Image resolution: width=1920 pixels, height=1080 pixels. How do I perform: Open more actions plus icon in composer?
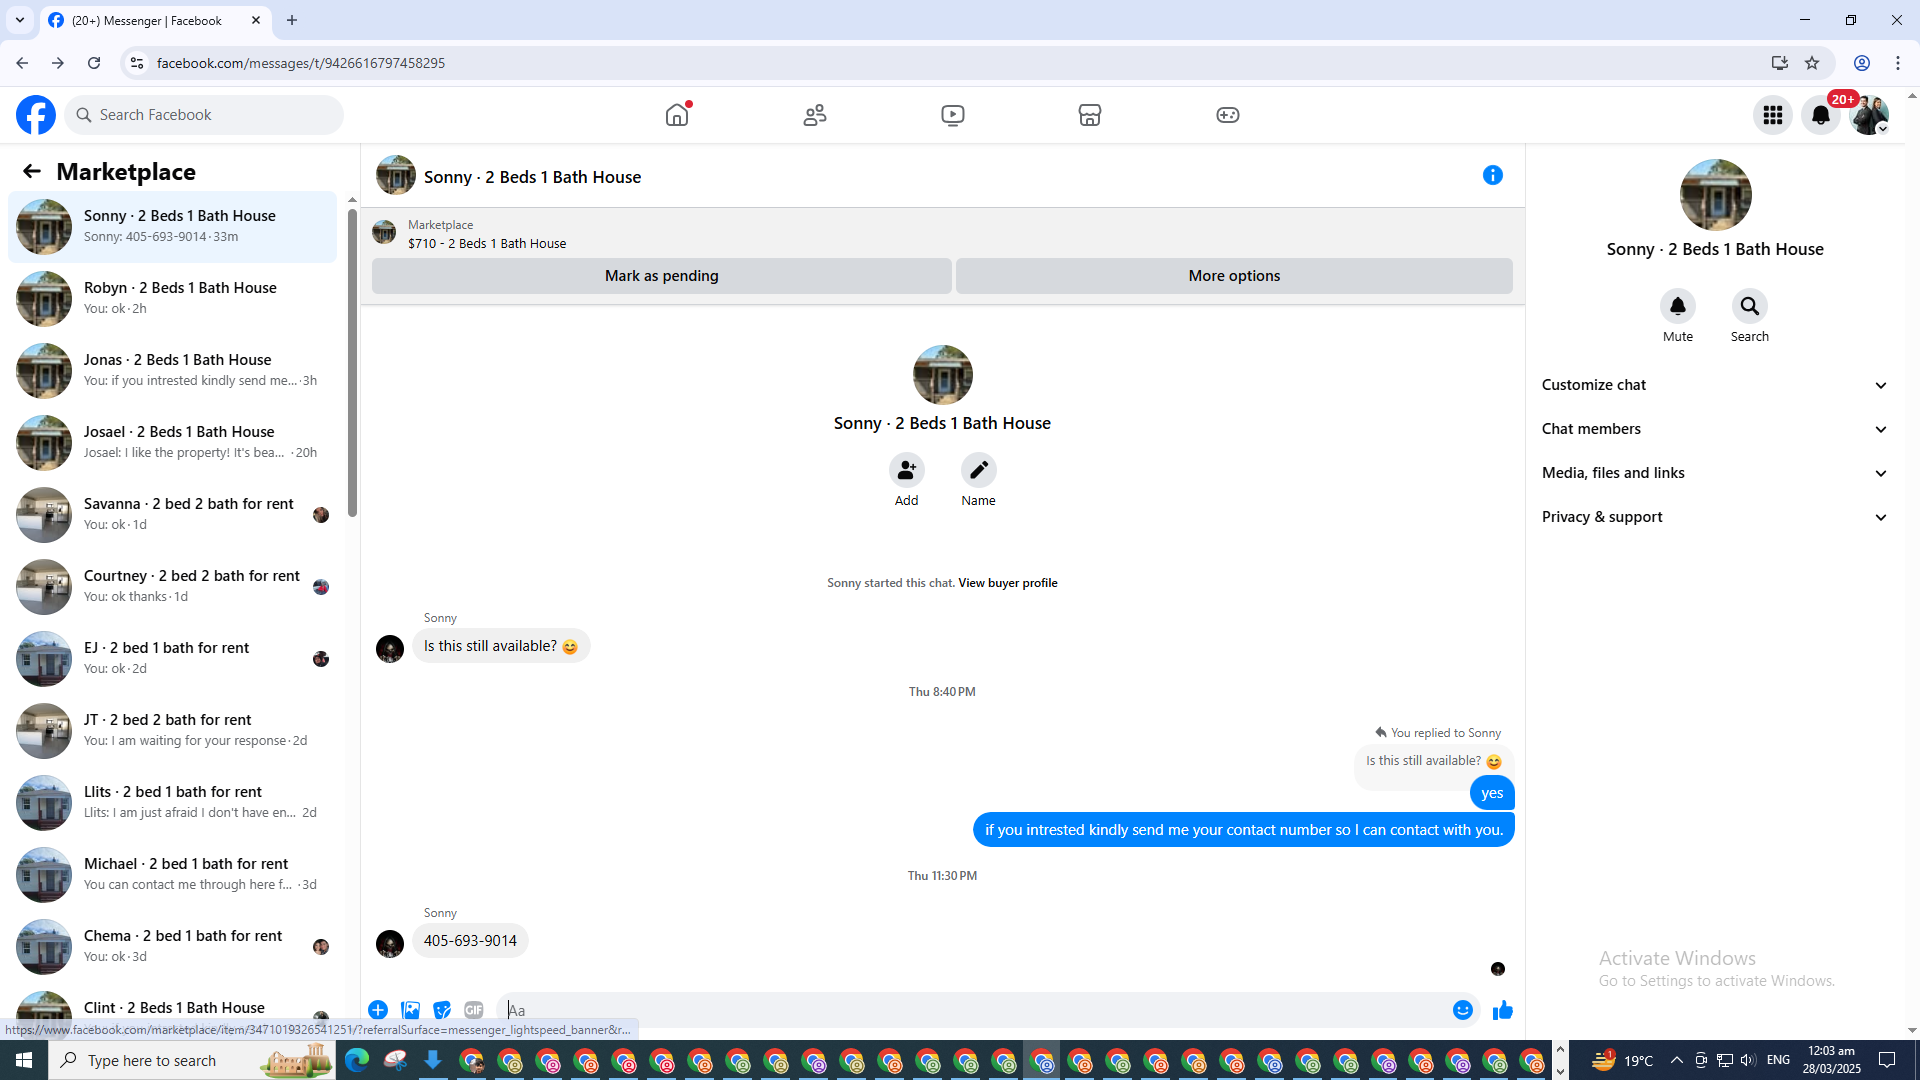(x=378, y=1010)
